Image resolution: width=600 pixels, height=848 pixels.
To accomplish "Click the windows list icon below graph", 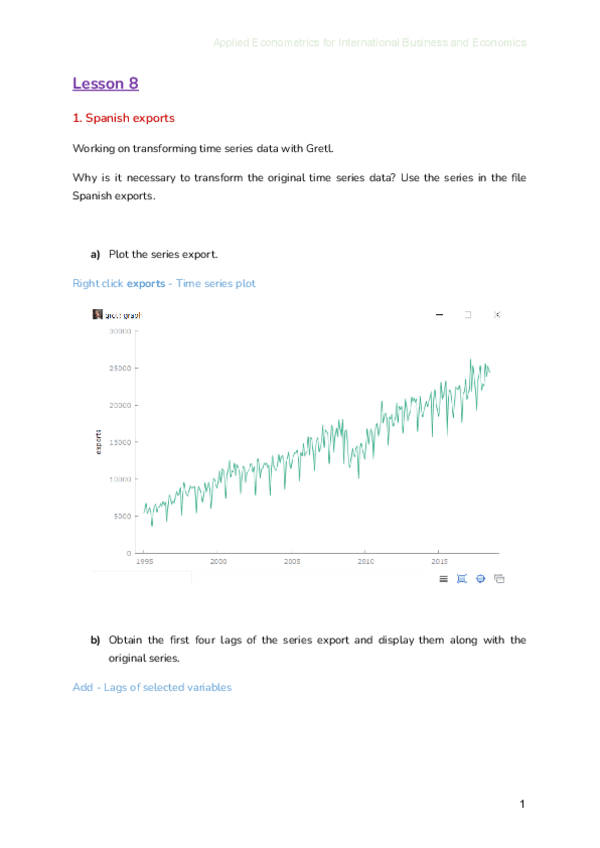I will (x=499, y=579).
